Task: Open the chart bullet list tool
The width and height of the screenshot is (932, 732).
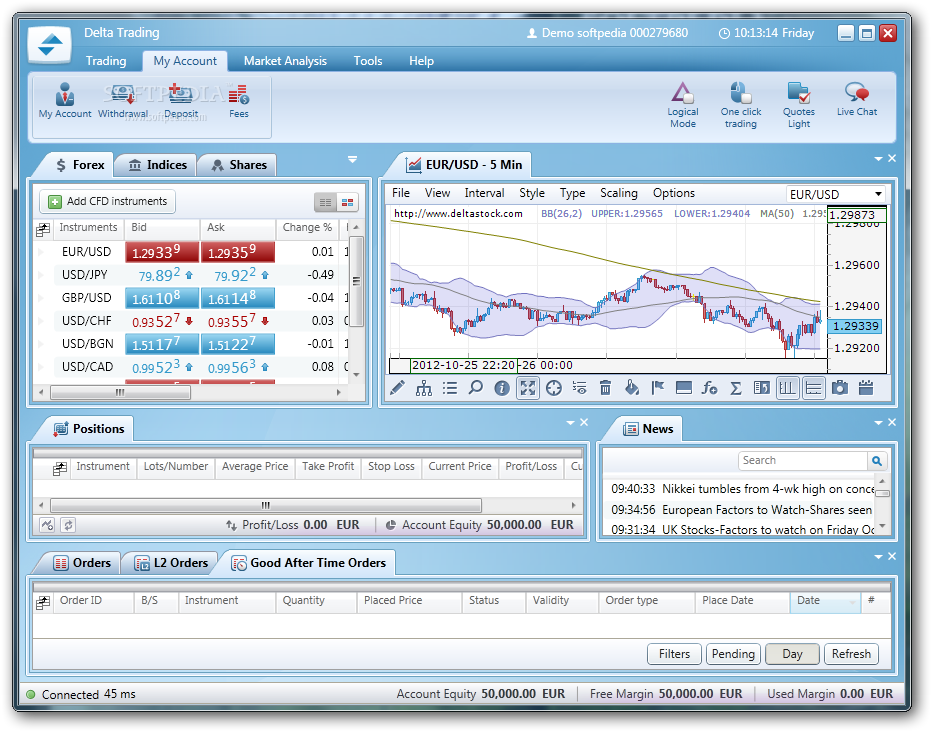Action: tap(450, 388)
